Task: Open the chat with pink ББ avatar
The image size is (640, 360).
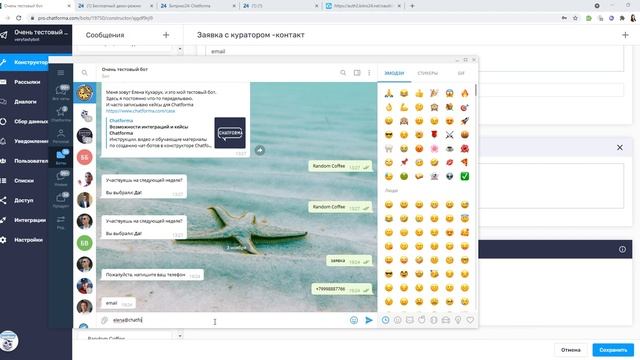Action: [84, 157]
